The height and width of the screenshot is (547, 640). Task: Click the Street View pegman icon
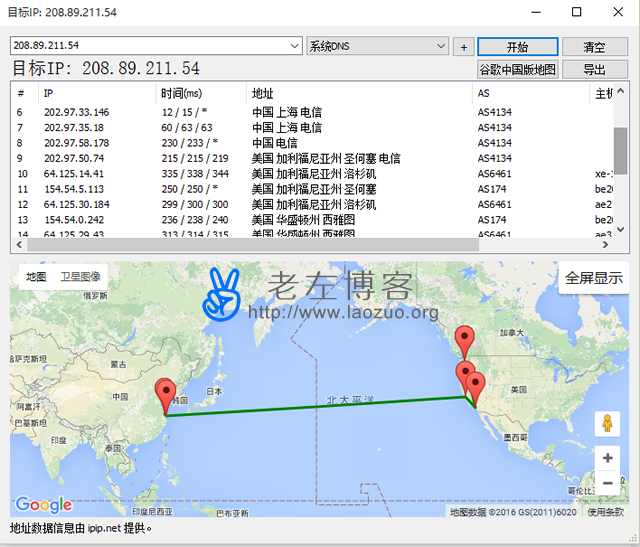tap(607, 424)
